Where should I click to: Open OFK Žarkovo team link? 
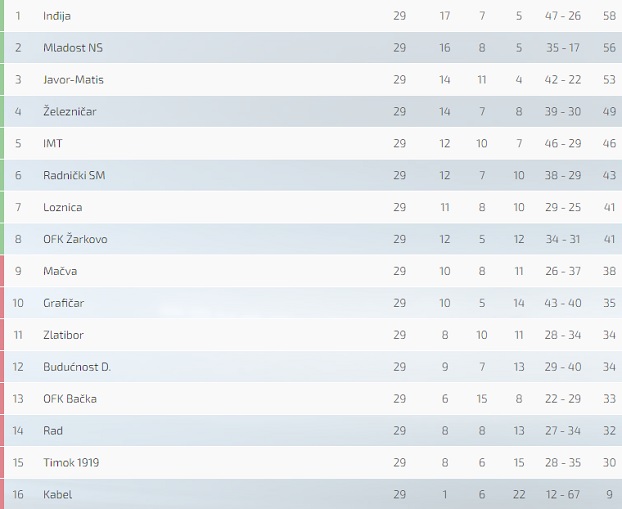pyautogui.click(x=75, y=239)
